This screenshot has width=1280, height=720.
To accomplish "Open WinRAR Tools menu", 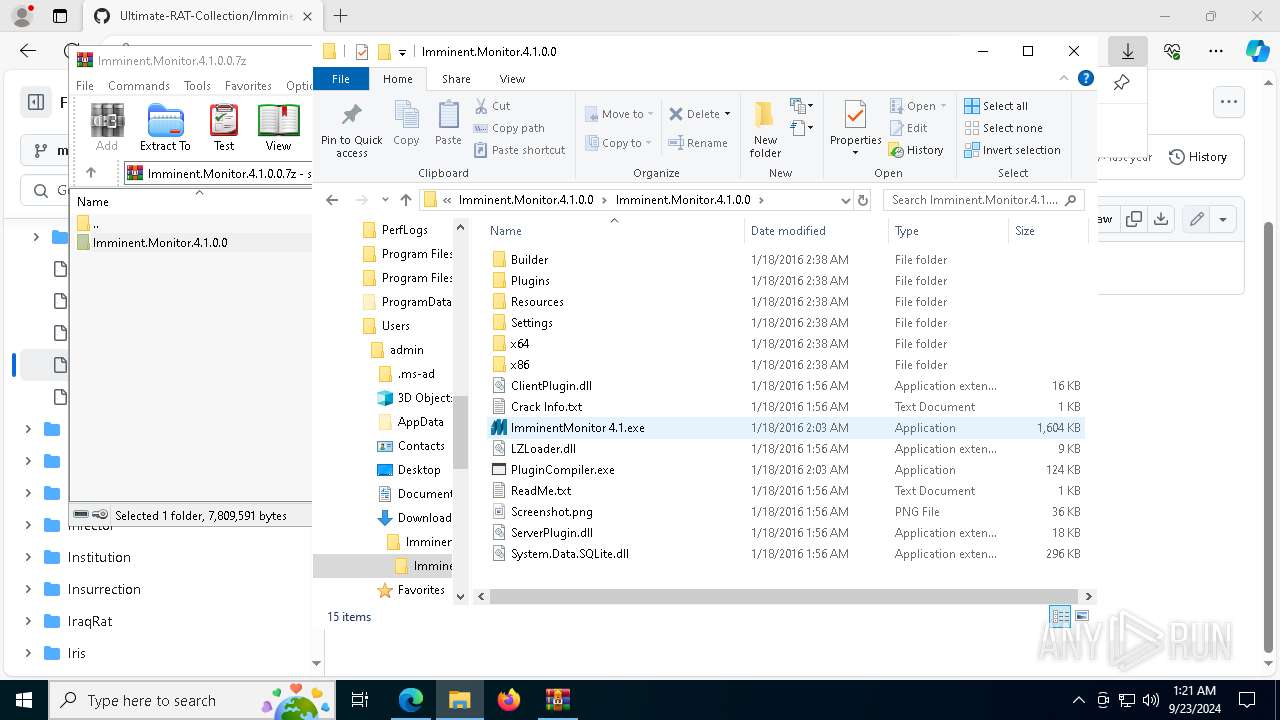I will coord(197,86).
